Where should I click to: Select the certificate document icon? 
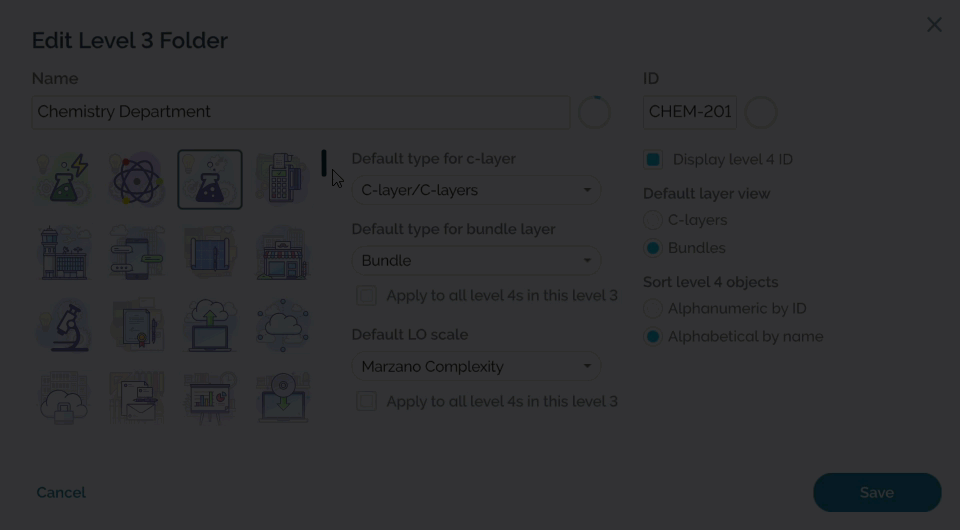tap(137, 325)
